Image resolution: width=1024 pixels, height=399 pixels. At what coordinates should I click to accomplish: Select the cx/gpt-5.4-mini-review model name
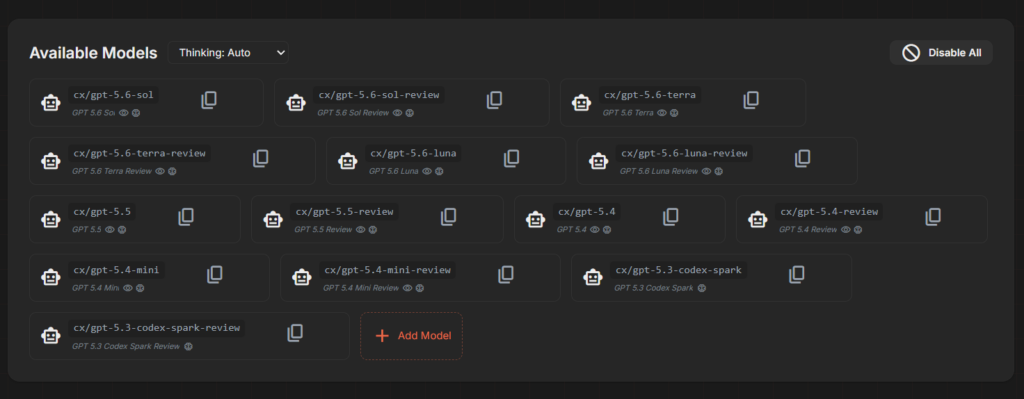[388, 270]
